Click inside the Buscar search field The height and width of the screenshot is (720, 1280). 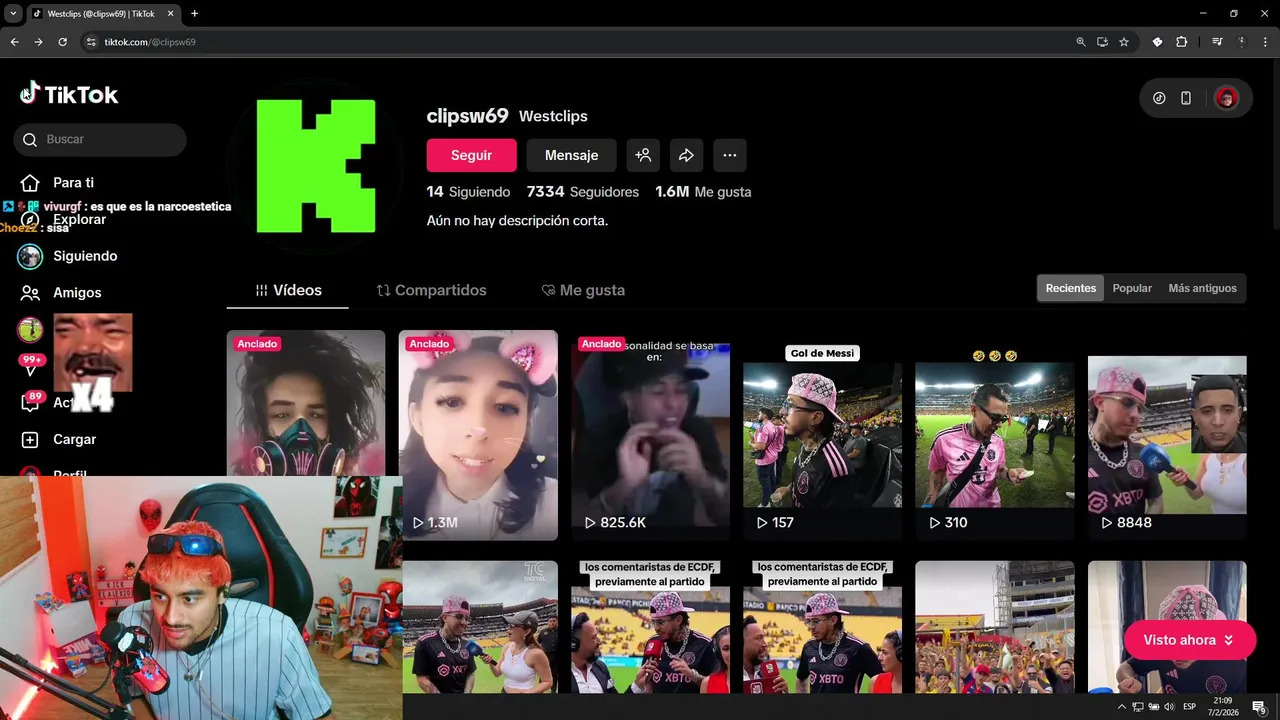pos(100,140)
